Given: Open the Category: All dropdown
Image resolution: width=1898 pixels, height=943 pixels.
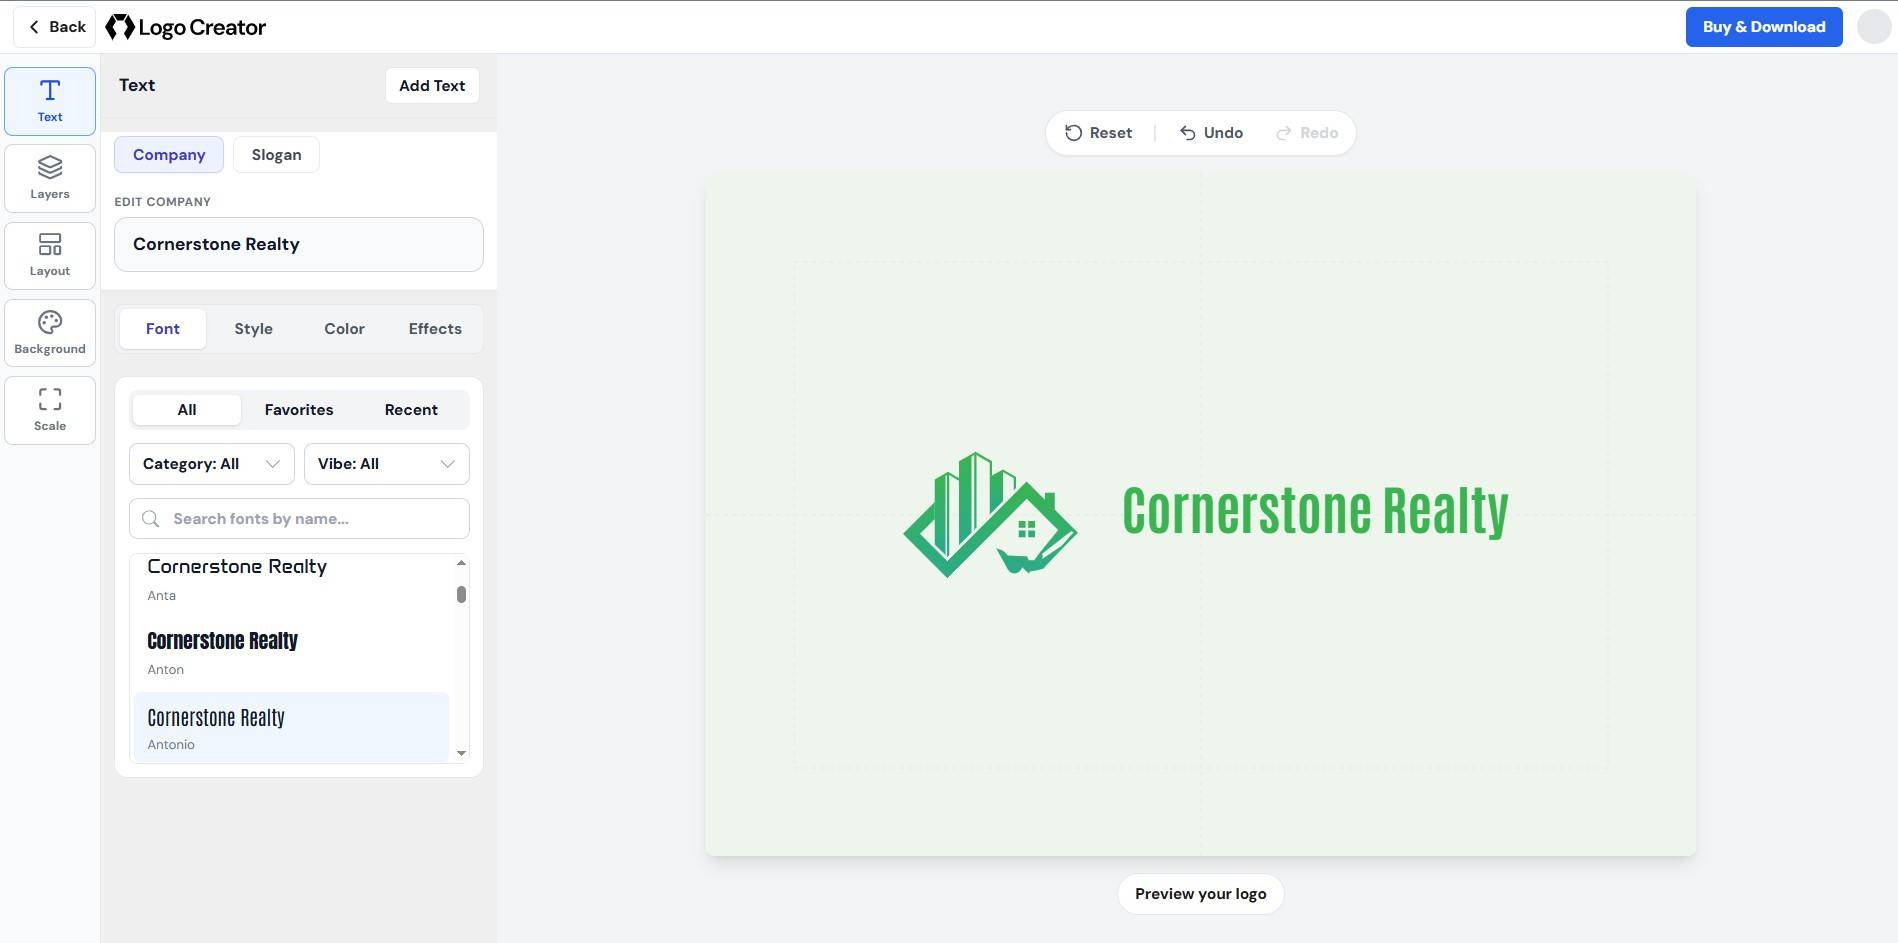Looking at the screenshot, I should click(212, 464).
